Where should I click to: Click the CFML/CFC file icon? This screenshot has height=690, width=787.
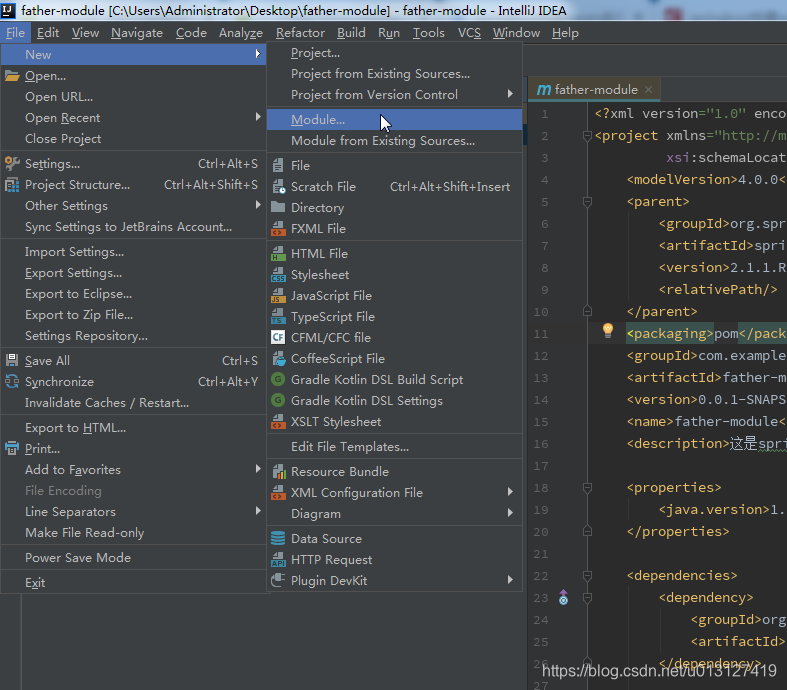tap(278, 337)
